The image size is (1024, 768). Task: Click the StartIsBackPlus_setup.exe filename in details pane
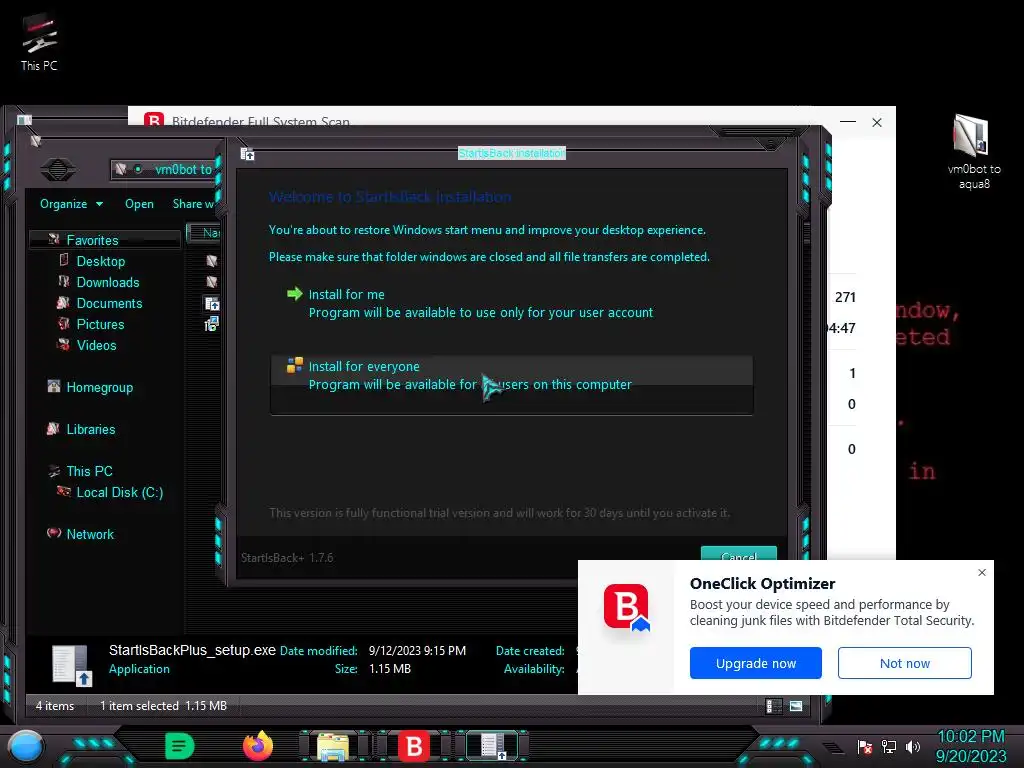(192, 650)
